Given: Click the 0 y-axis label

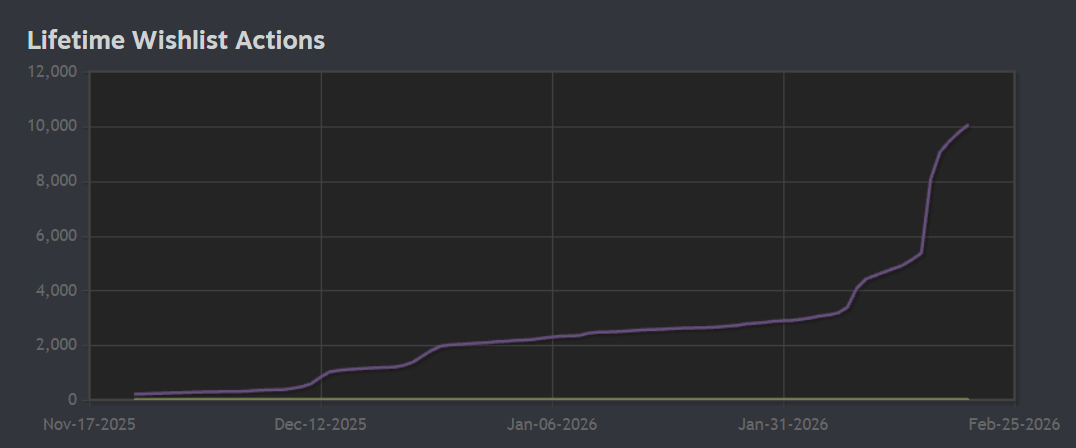Looking at the screenshot, I should click(73, 400).
